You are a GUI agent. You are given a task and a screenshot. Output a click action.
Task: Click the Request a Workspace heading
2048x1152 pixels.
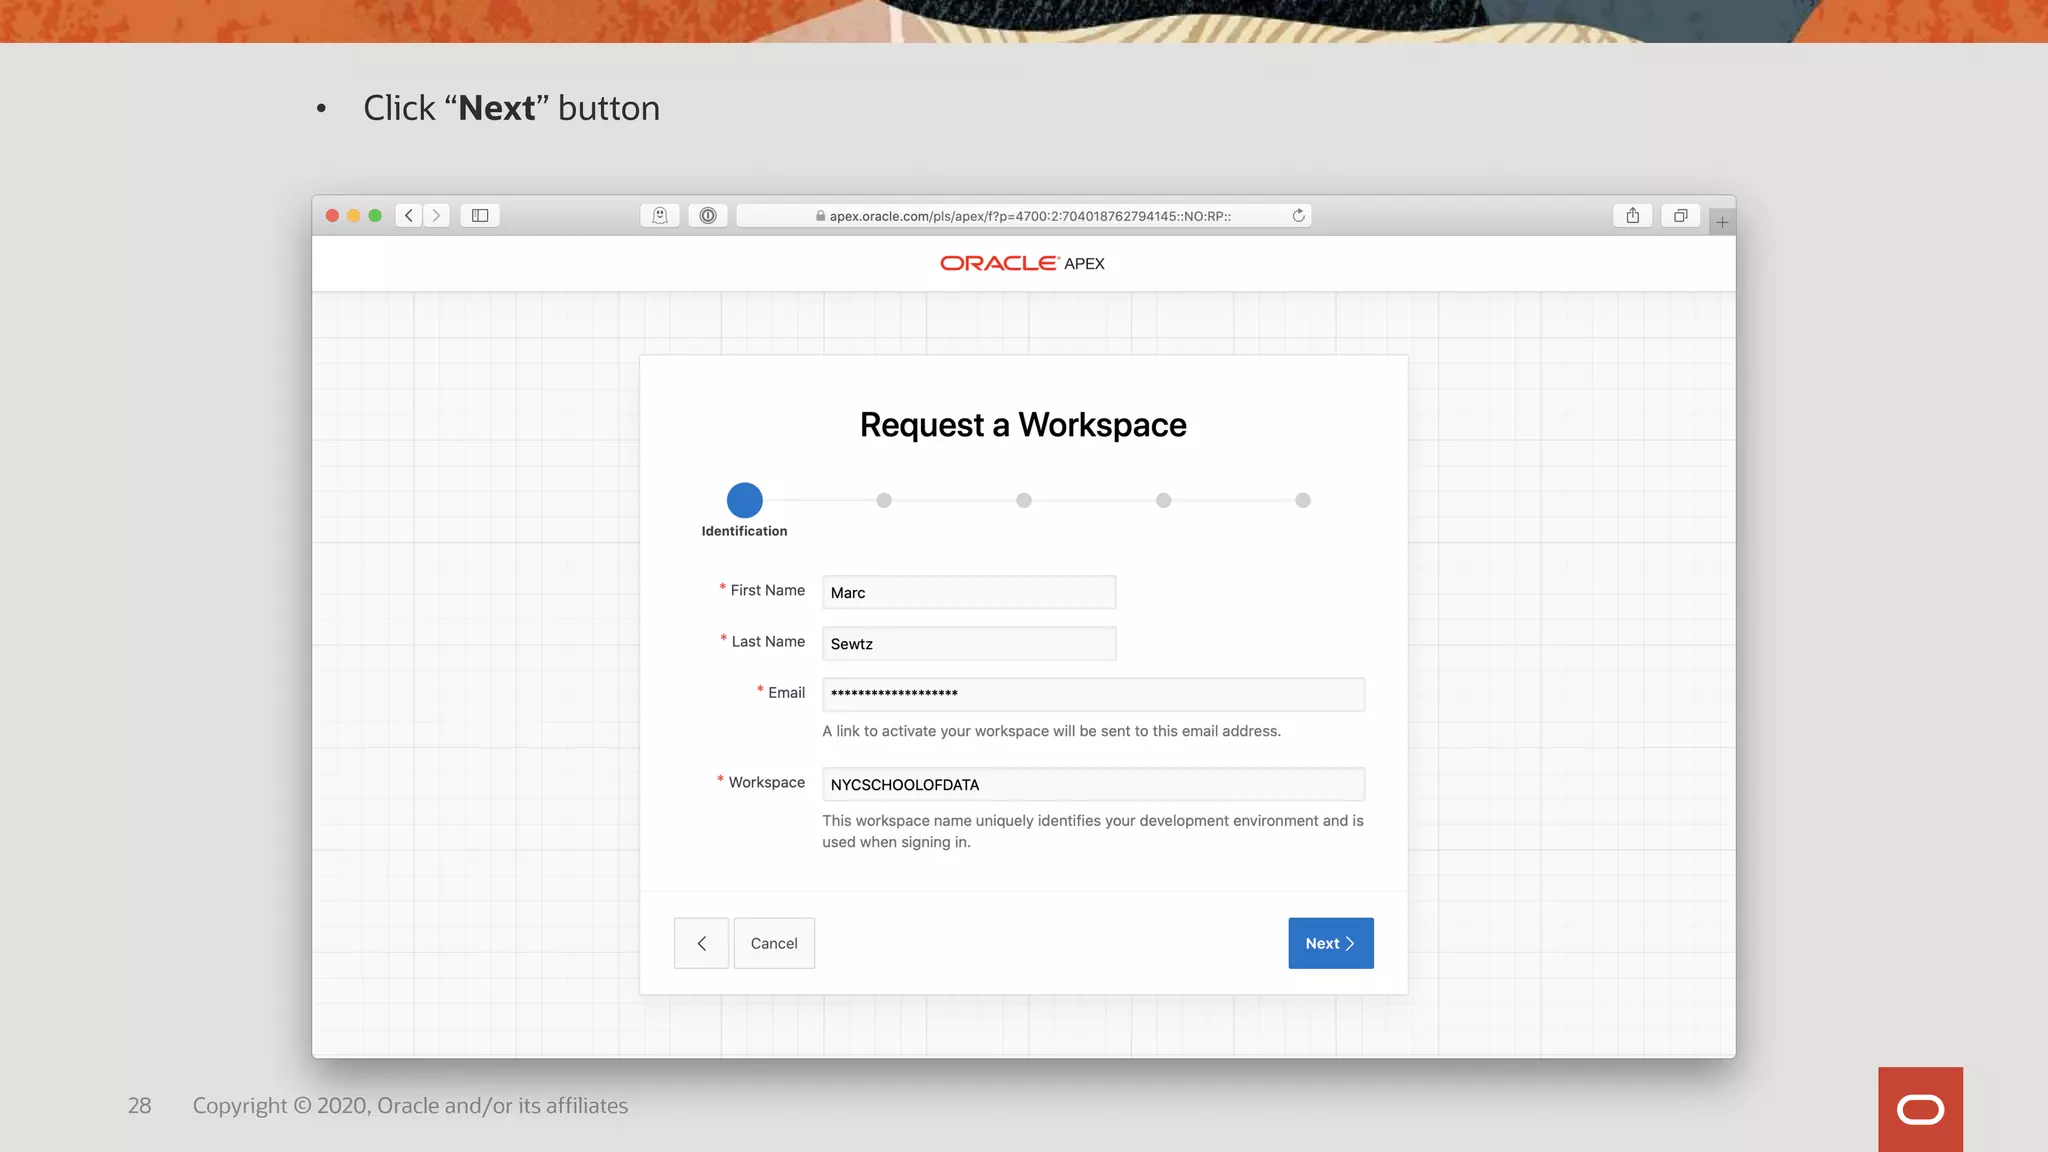coord(1023,425)
